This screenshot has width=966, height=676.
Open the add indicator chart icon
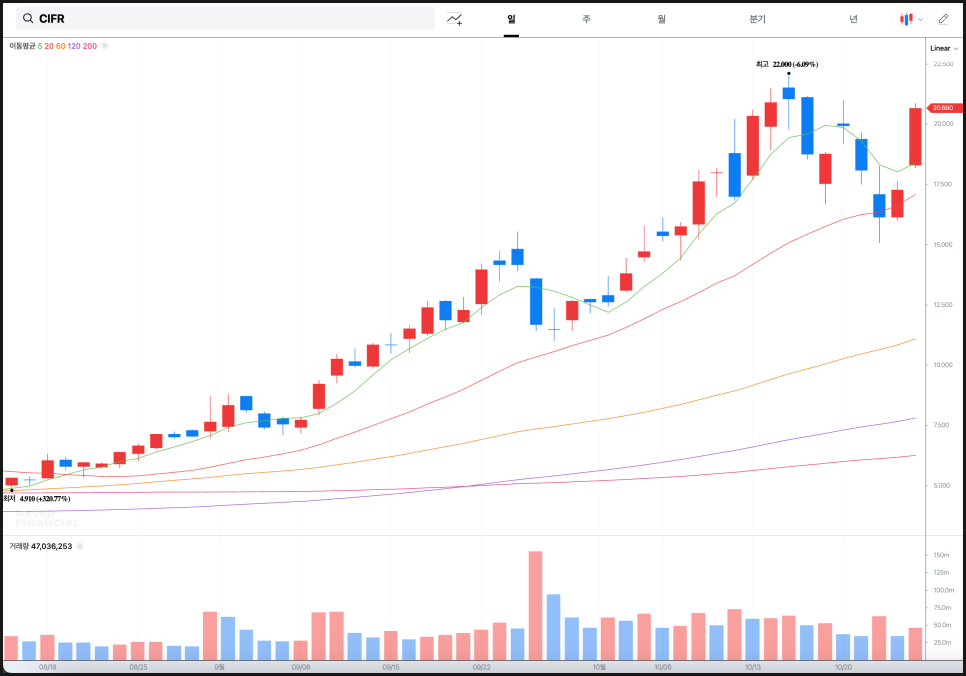click(455, 19)
